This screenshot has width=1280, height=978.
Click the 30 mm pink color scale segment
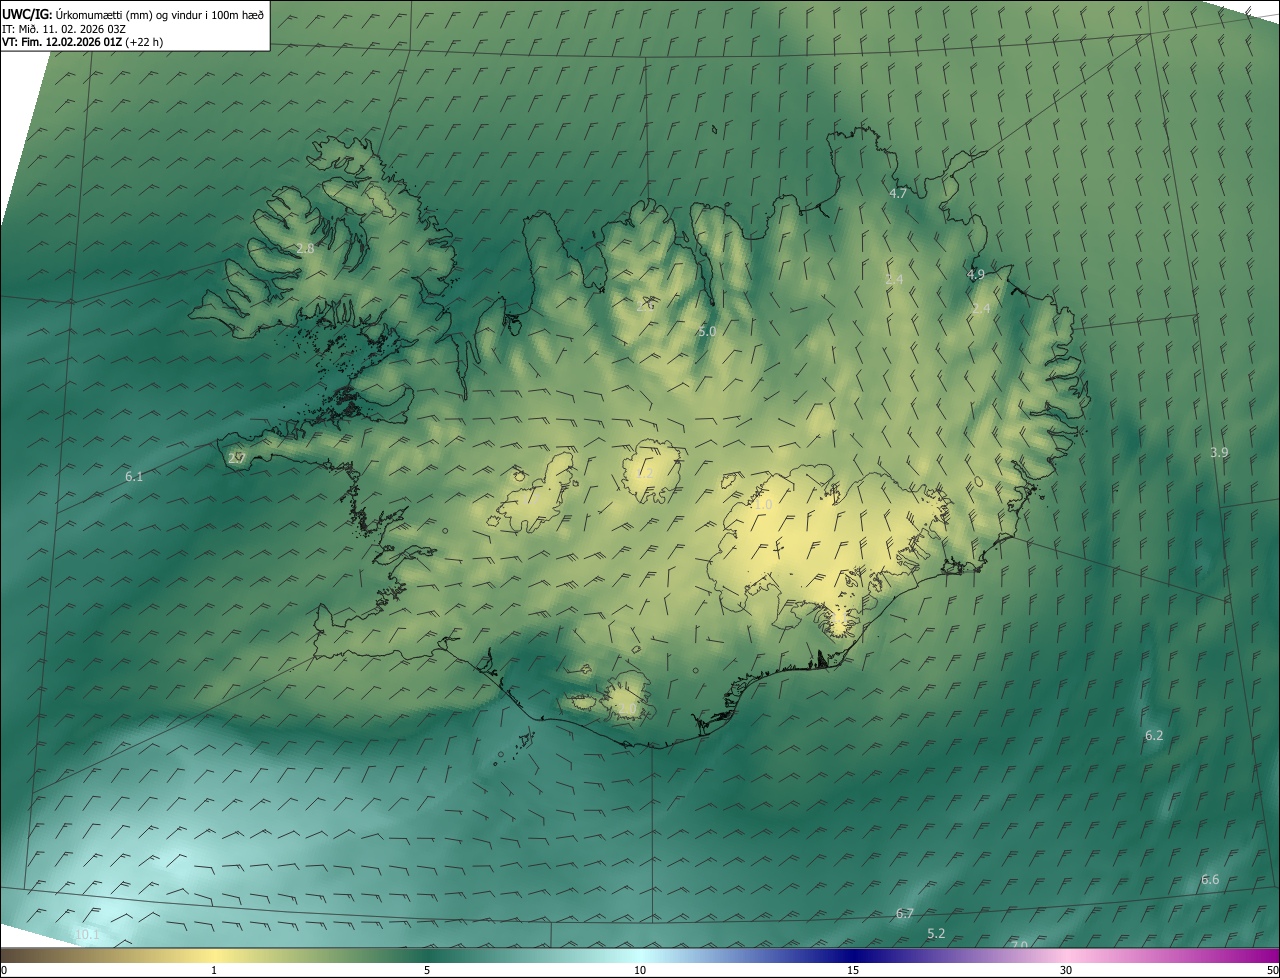pyautogui.click(x=1066, y=956)
